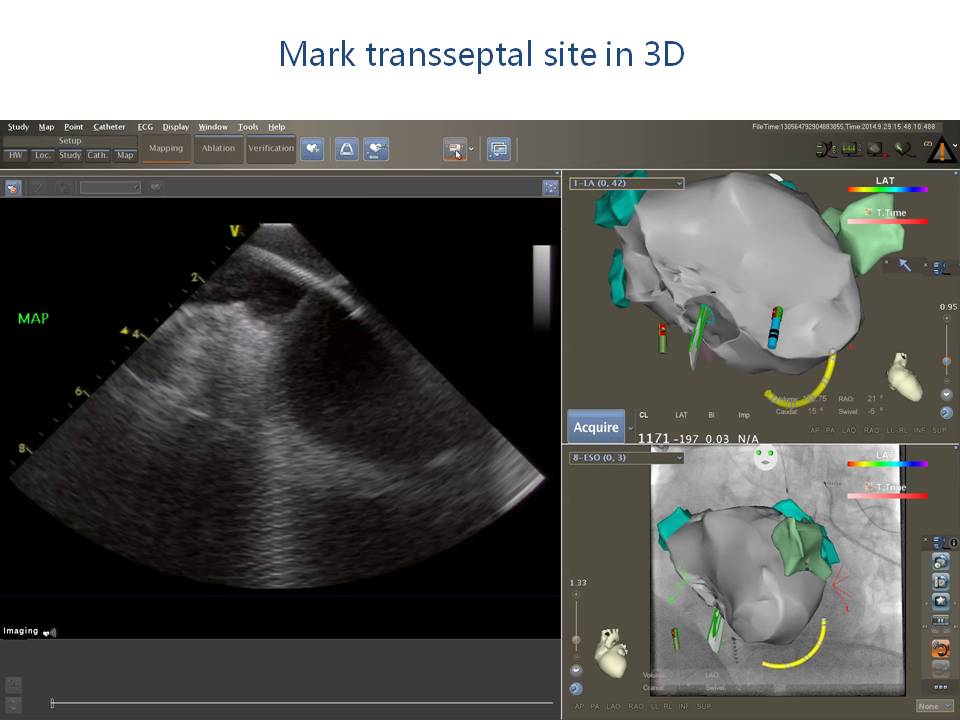Switch to the Ablation tab
This screenshot has height=720, width=960.
coord(218,149)
